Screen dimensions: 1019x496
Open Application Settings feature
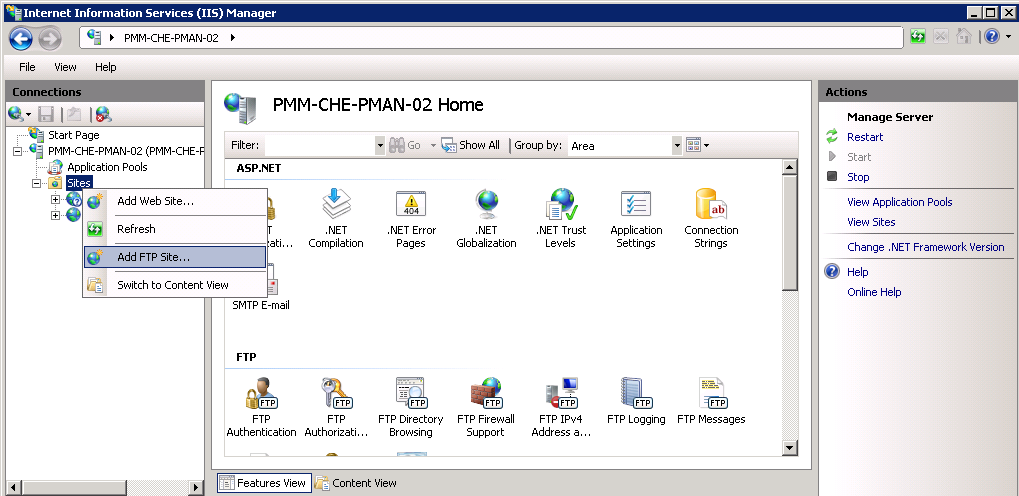point(636,218)
